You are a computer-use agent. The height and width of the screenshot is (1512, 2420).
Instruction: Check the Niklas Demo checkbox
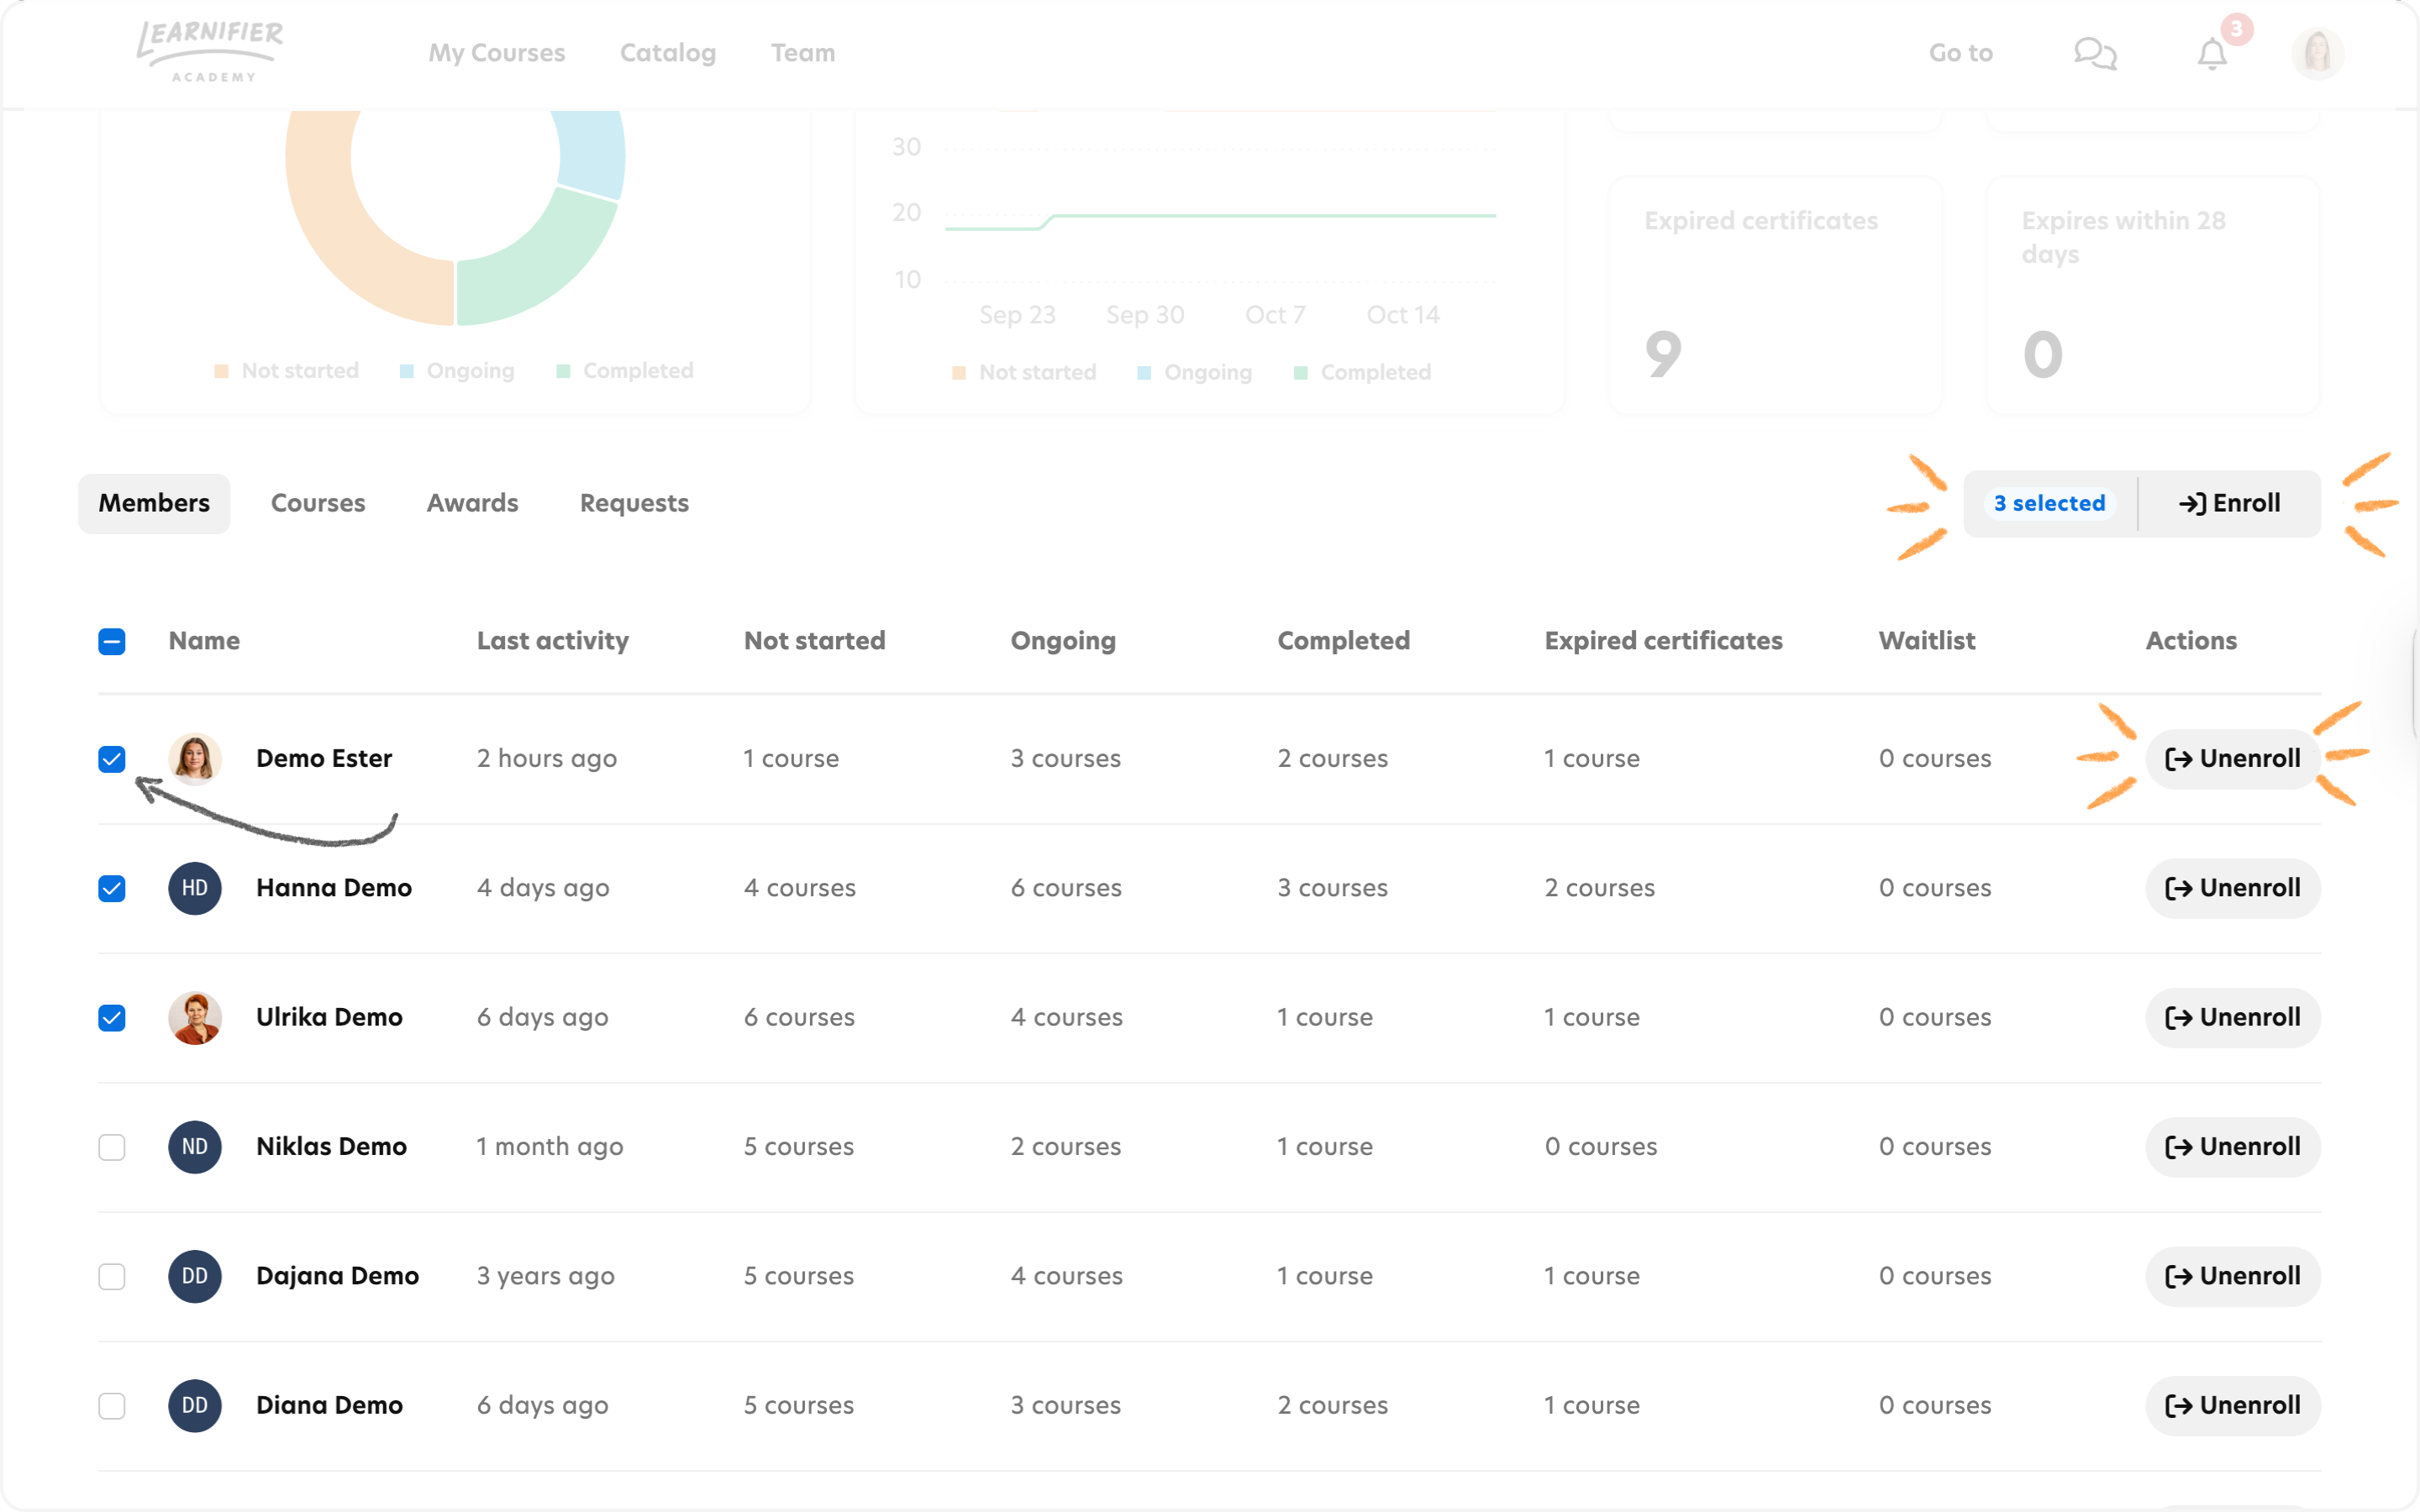pyautogui.click(x=112, y=1147)
